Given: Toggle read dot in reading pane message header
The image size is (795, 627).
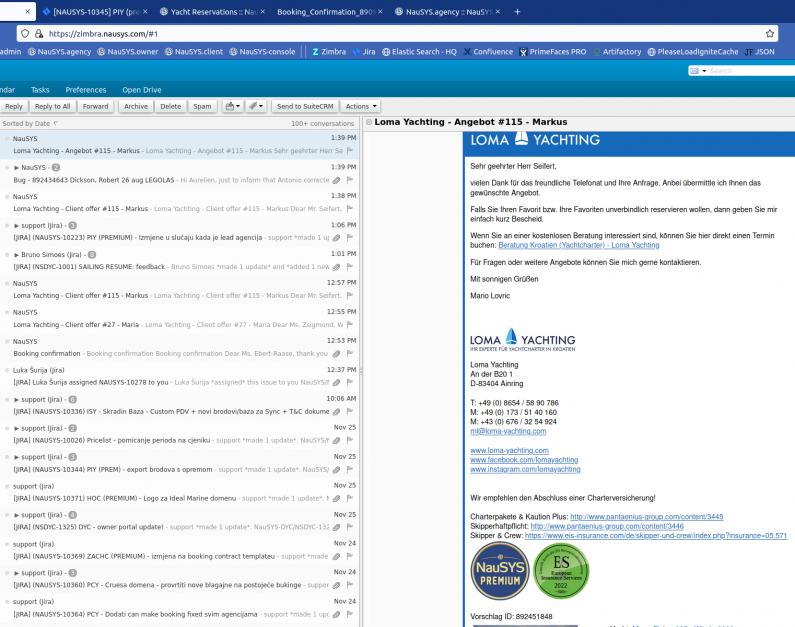Looking at the screenshot, I should tap(369, 122).
